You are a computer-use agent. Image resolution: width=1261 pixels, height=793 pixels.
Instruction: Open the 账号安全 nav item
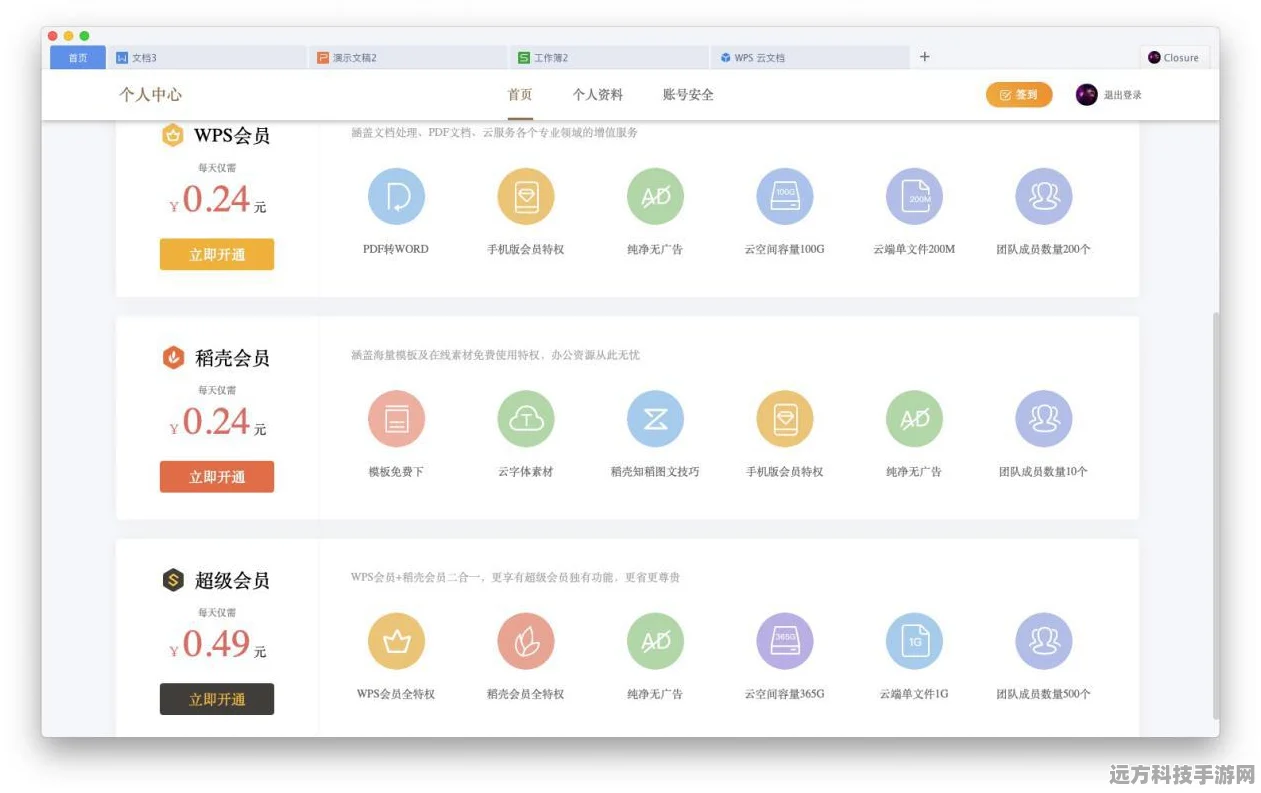(x=688, y=95)
